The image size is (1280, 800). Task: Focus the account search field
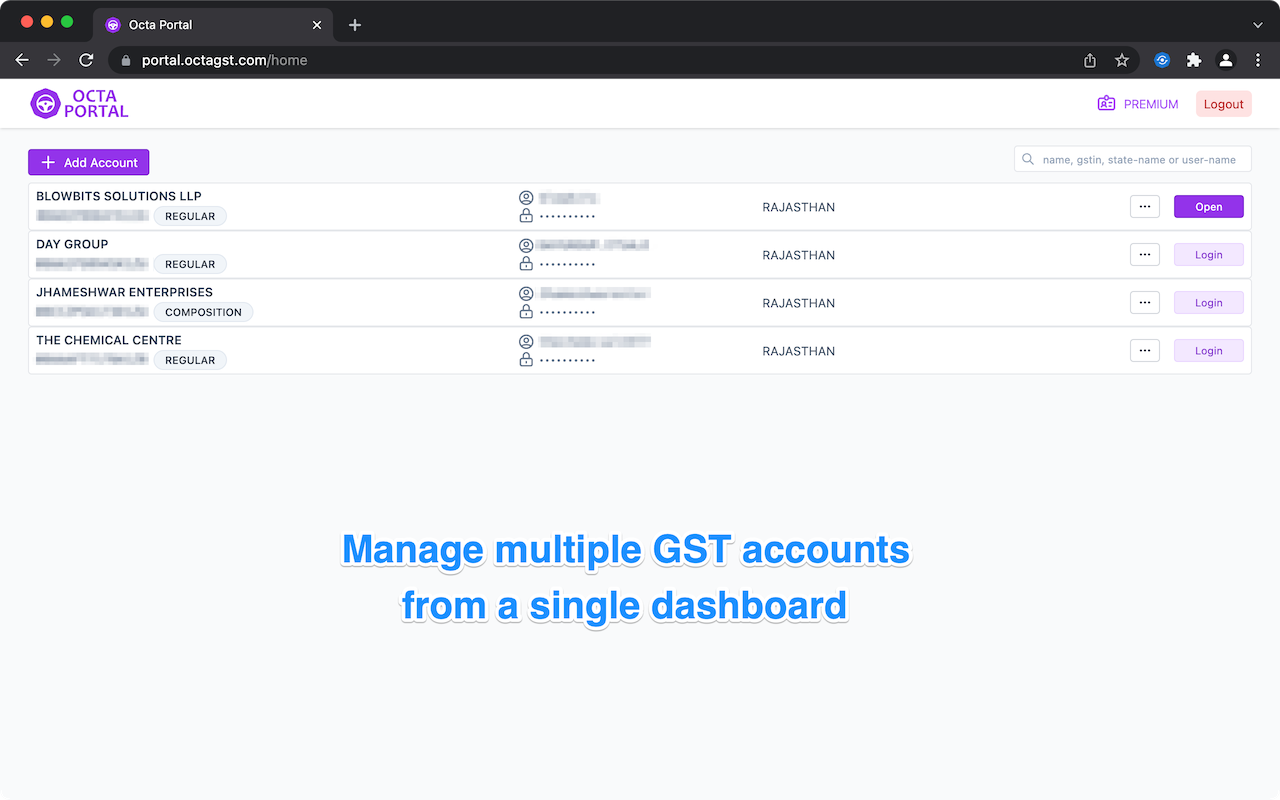tap(1140, 159)
